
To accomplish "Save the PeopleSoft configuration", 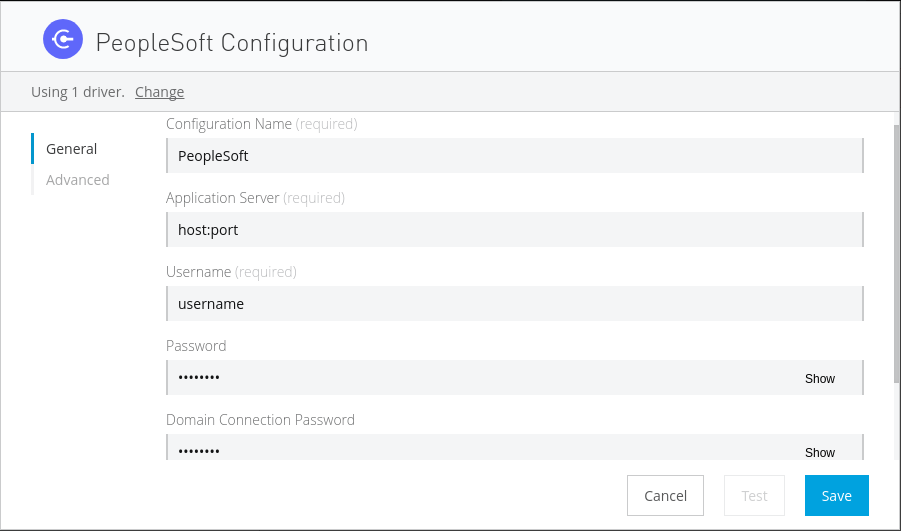I will pos(836,495).
